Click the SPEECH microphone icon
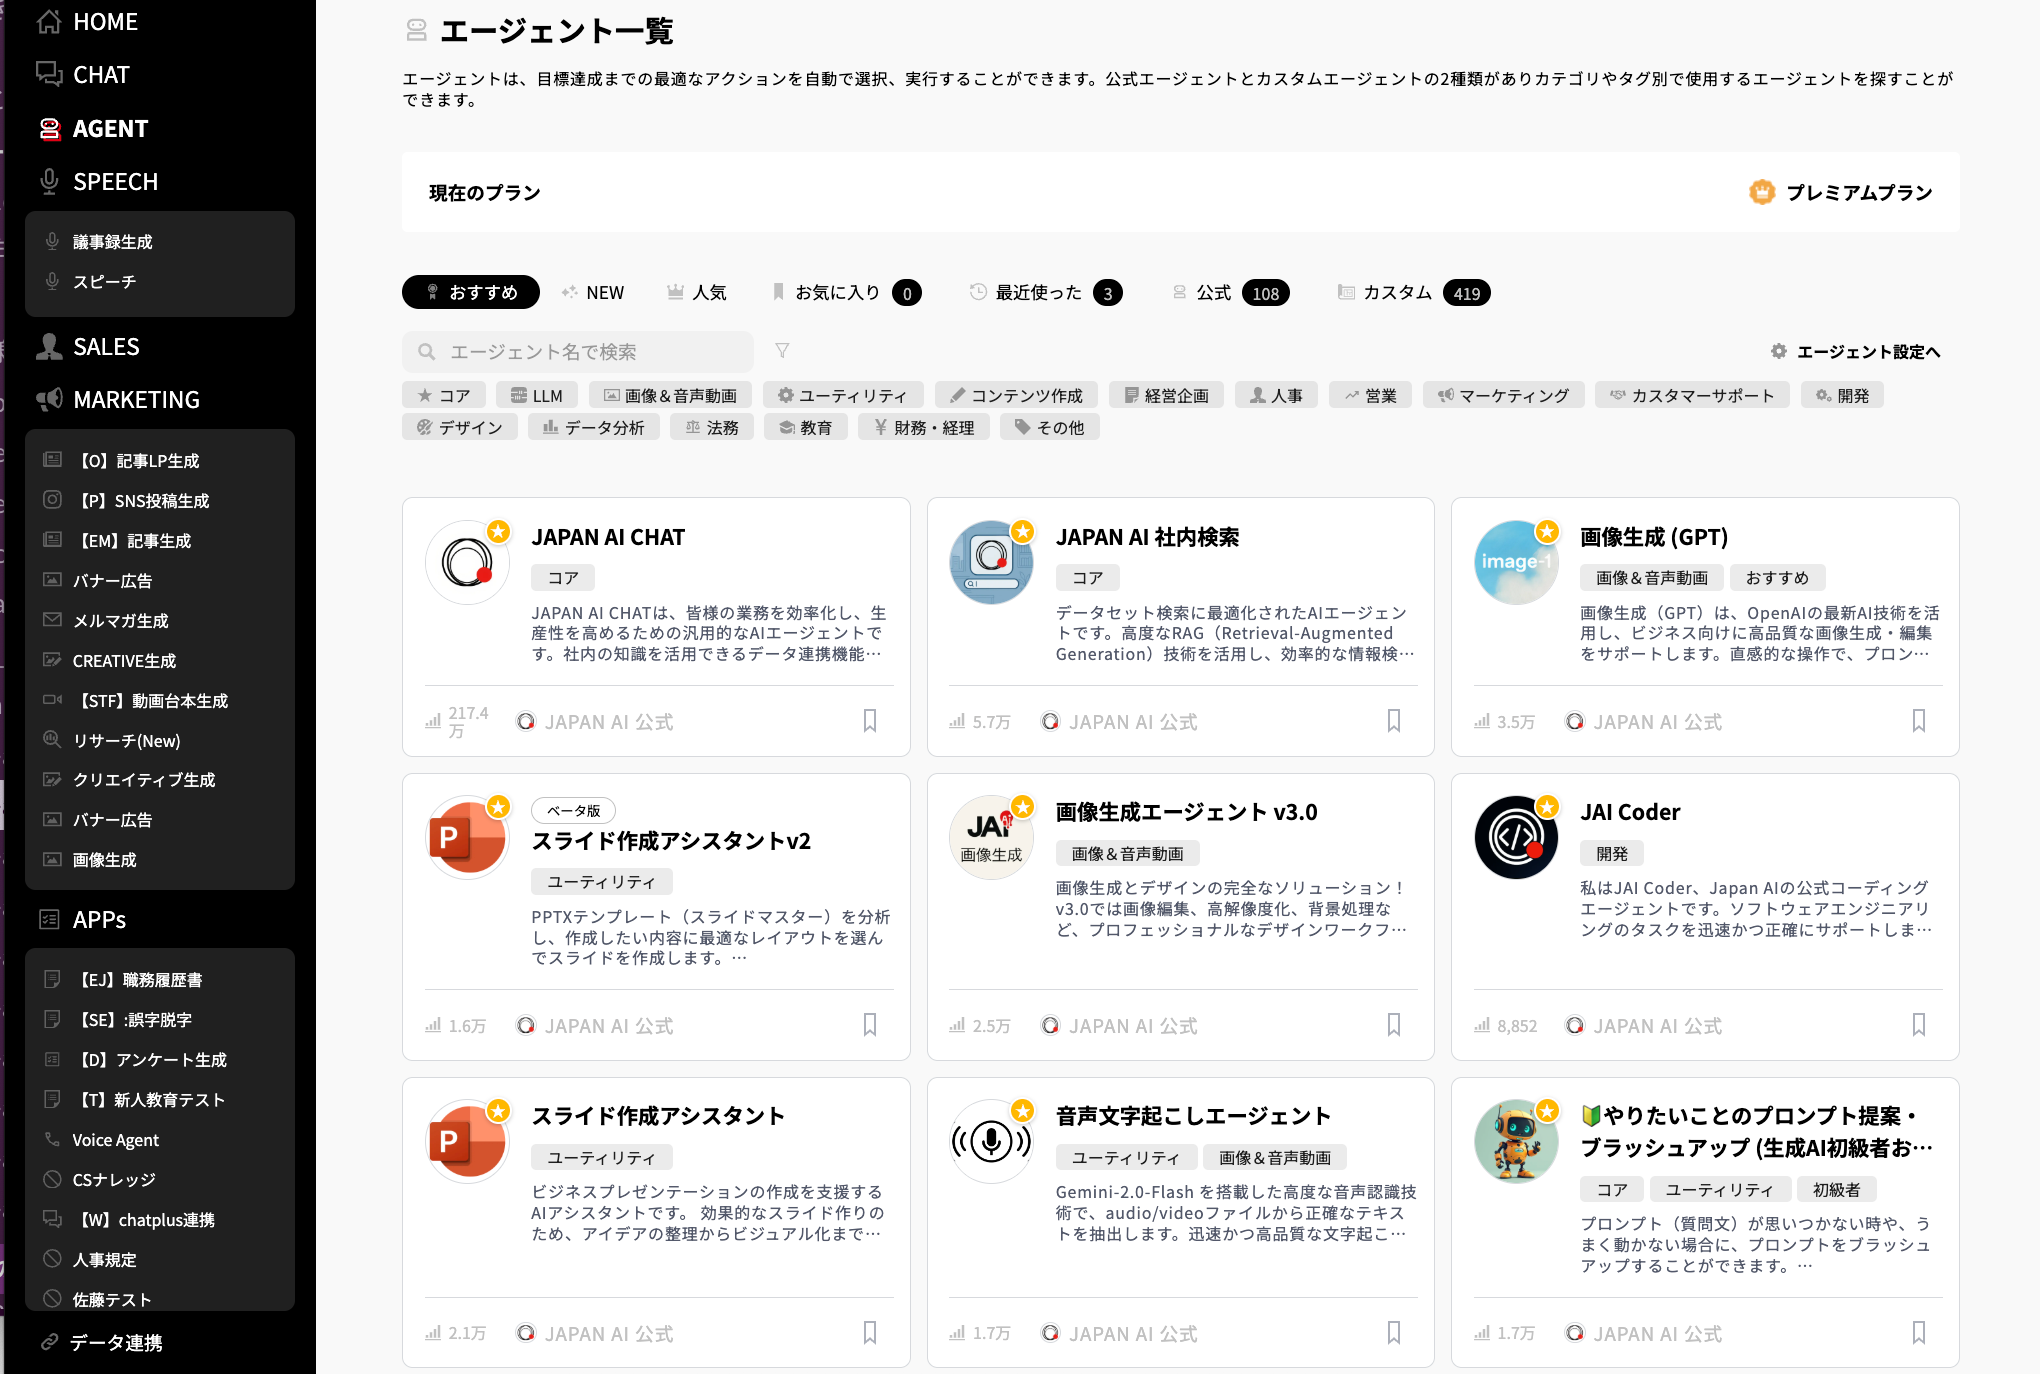Image resolution: width=2040 pixels, height=1374 pixels. (49, 182)
